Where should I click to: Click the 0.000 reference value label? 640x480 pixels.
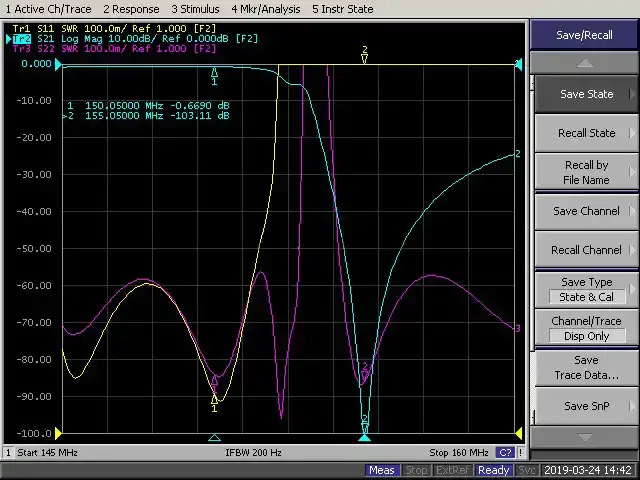pyautogui.click(x=36, y=64)
